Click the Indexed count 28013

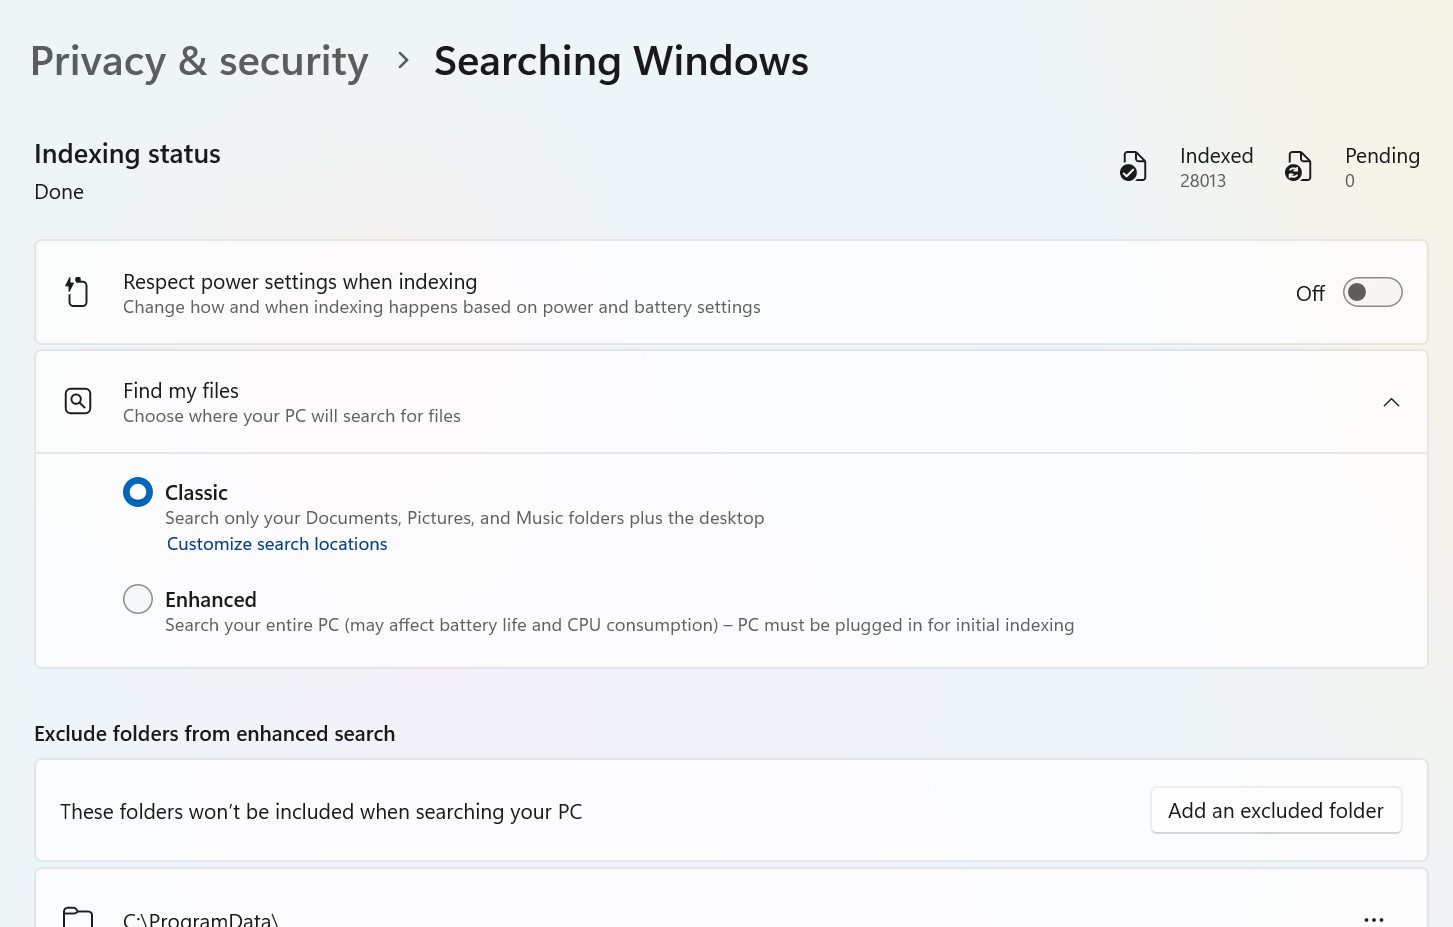(1202, 181)
